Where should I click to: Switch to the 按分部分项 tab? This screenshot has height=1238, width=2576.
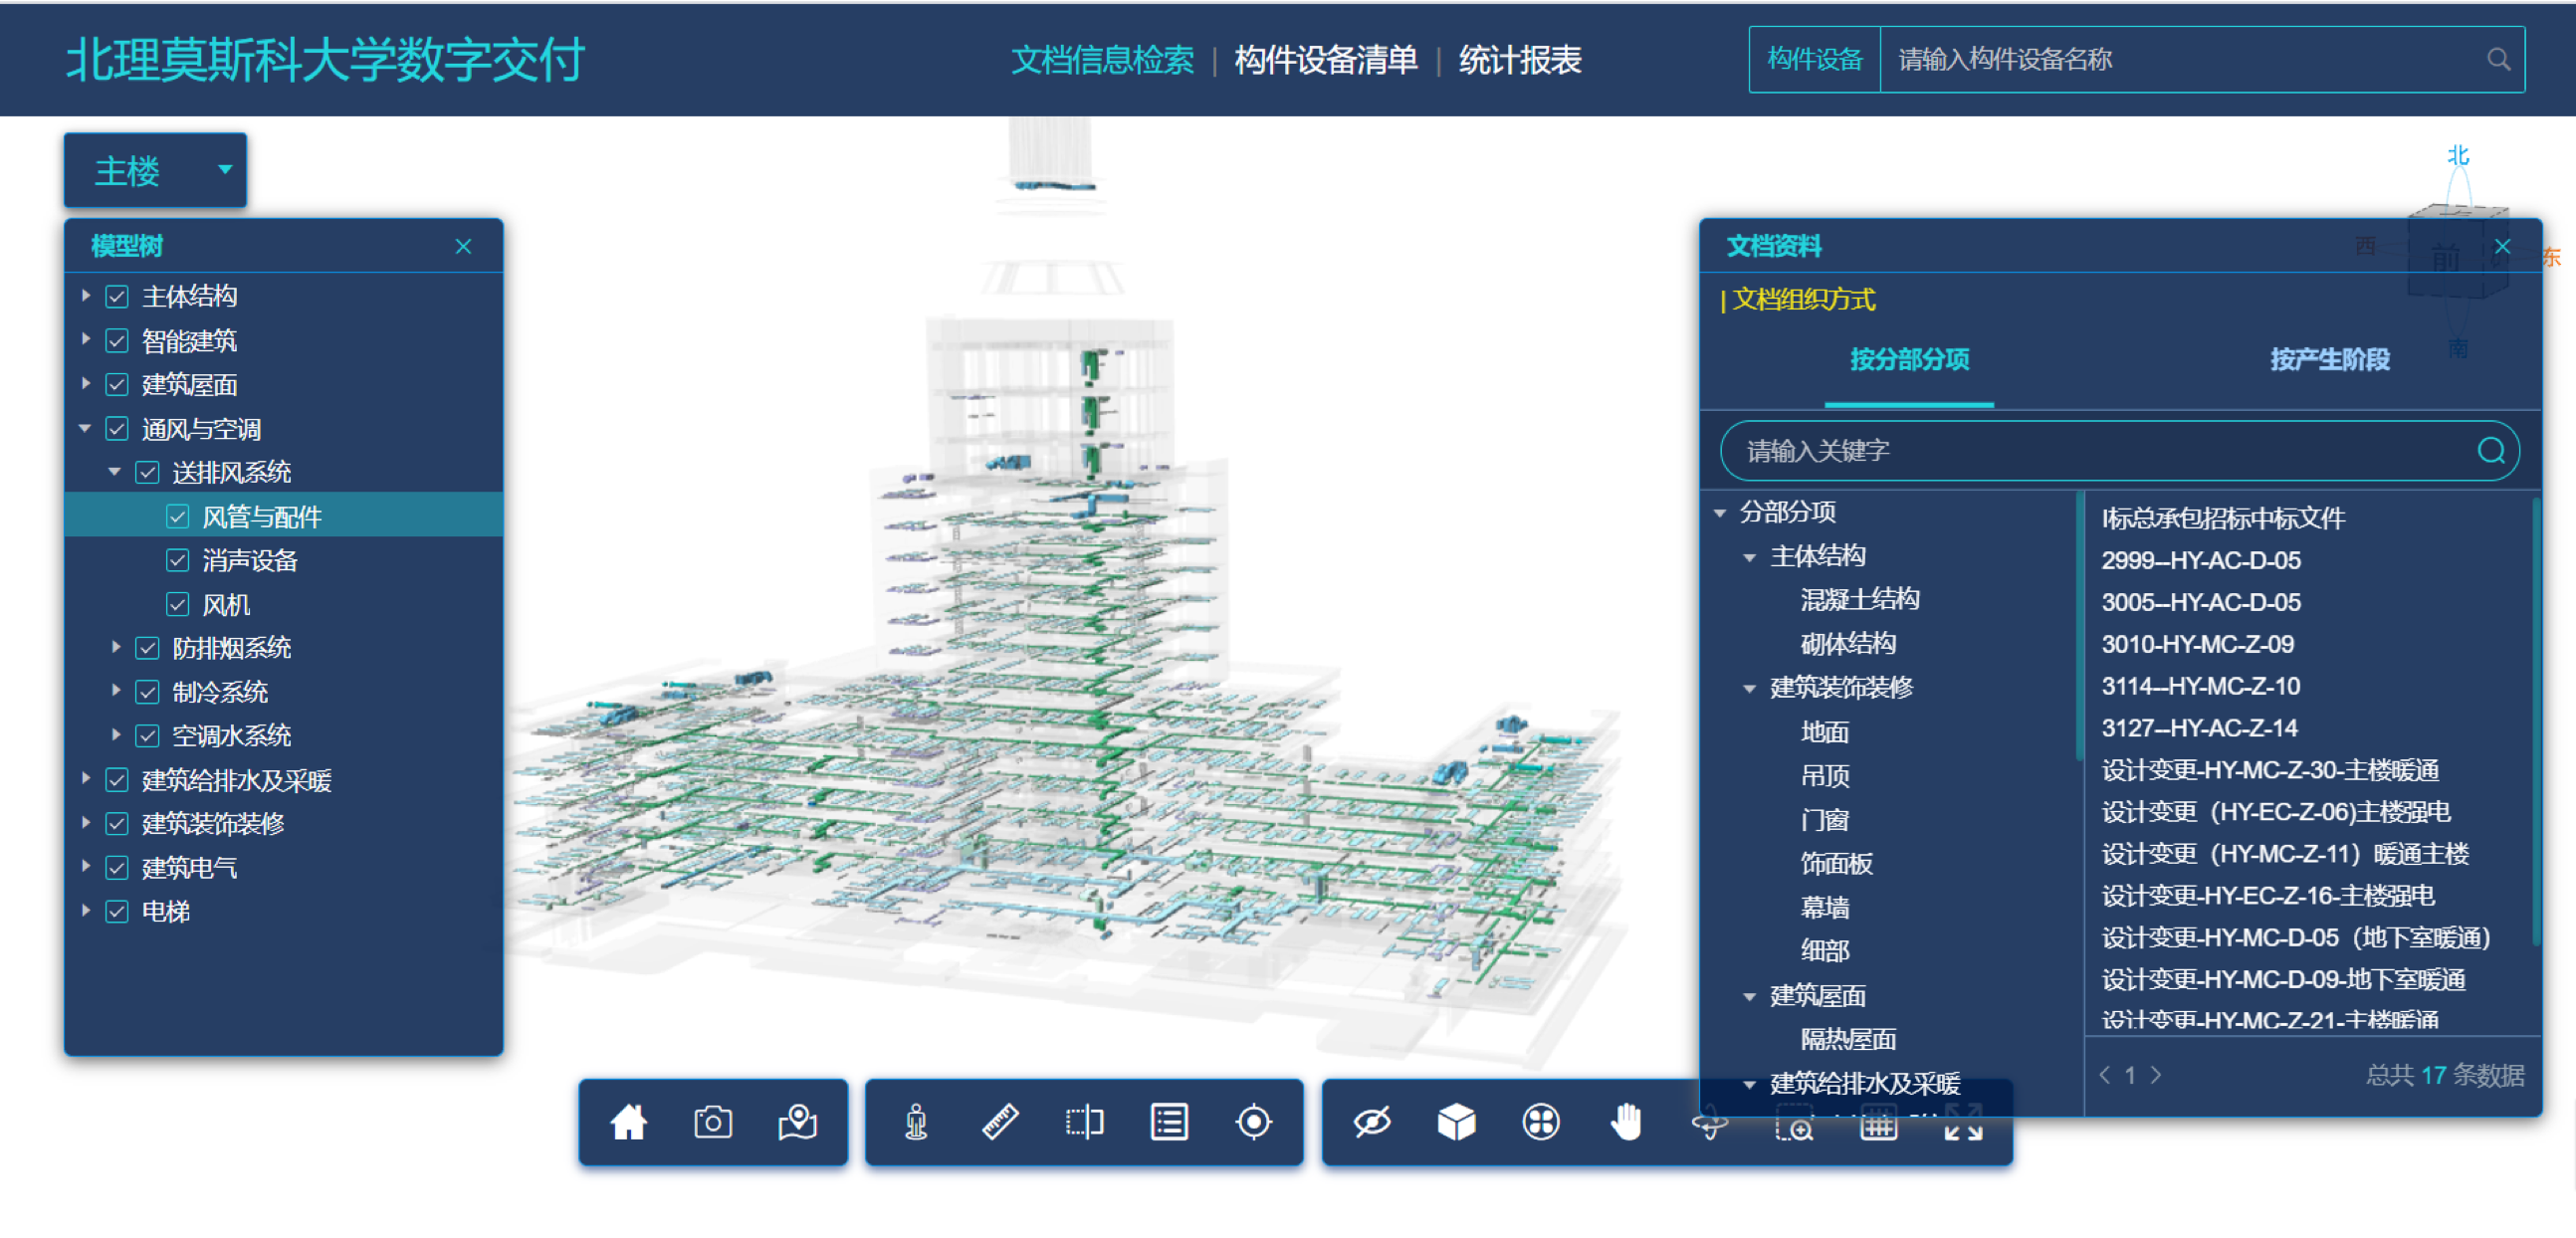click(1909, 360)
